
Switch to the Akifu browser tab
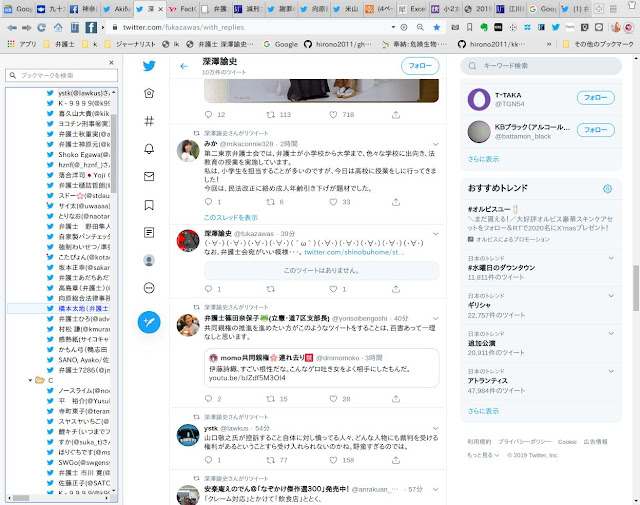pos(116,9)
